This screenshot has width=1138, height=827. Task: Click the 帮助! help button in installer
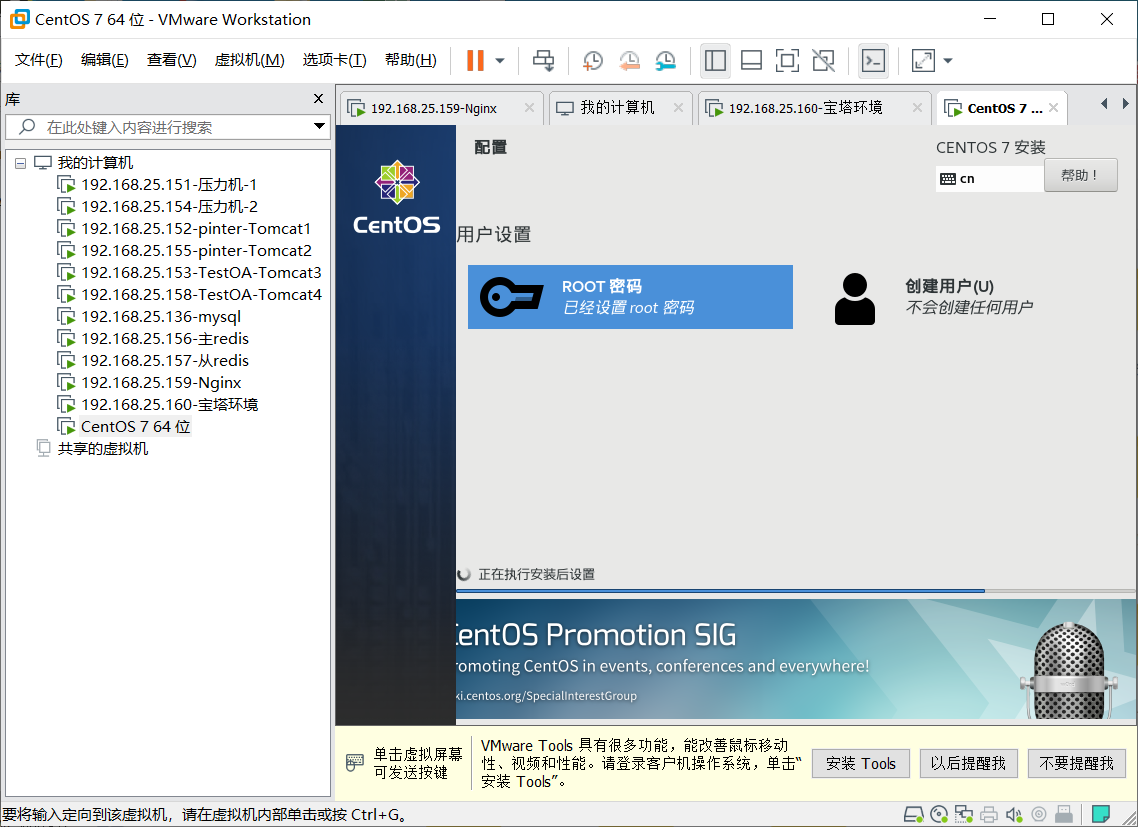pyautogui.click(x=1081, y=175)
